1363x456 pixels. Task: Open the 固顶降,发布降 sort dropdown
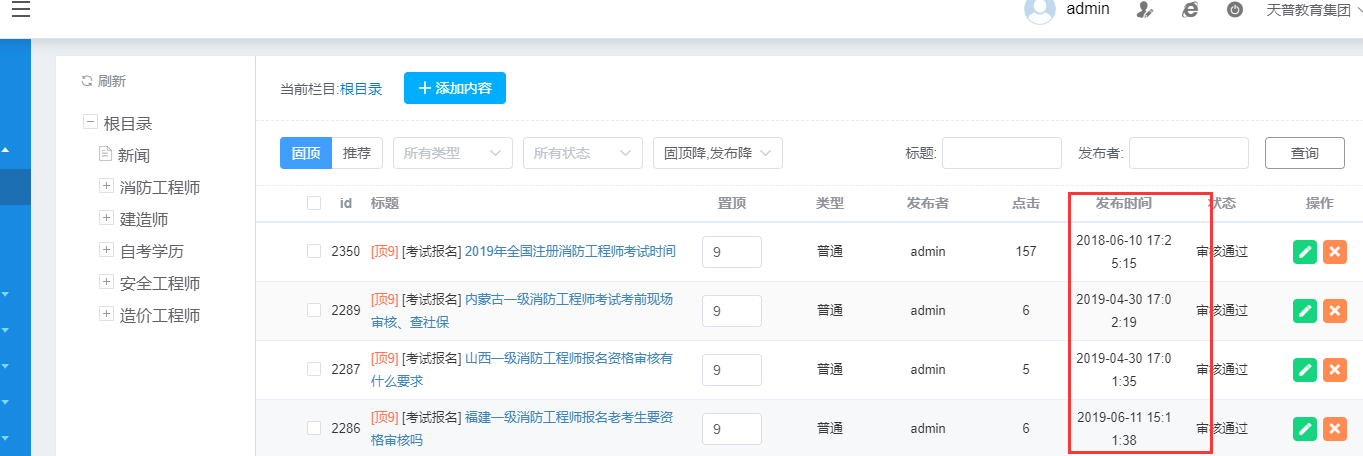(x=717, y=153)
